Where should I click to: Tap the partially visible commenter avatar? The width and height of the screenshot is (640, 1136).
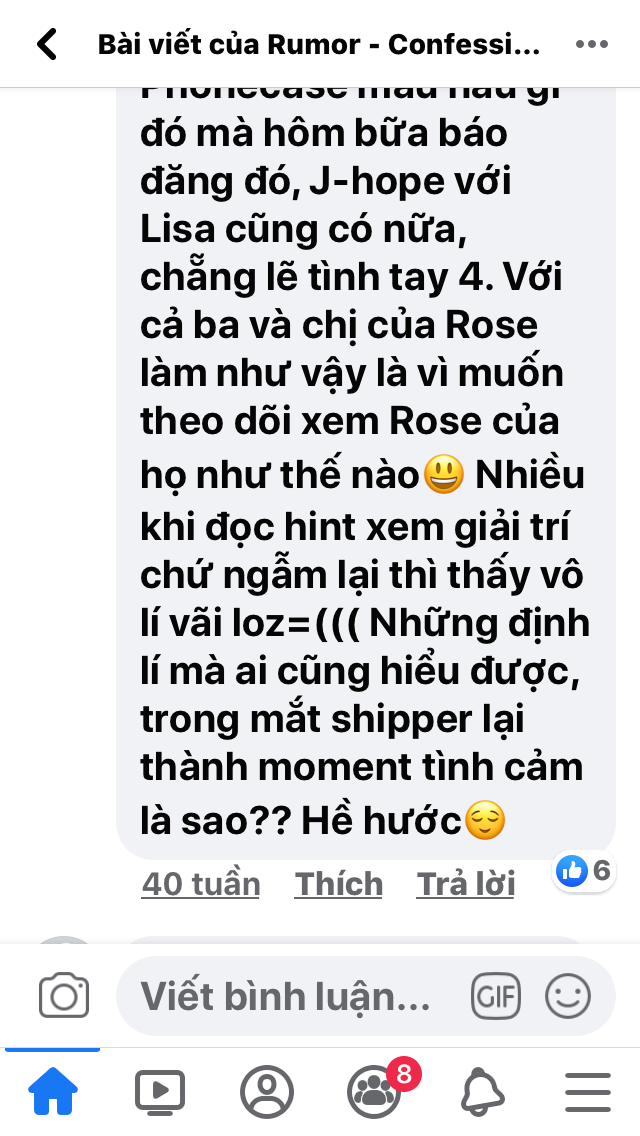pyautogui.click(x=65, y=940)
